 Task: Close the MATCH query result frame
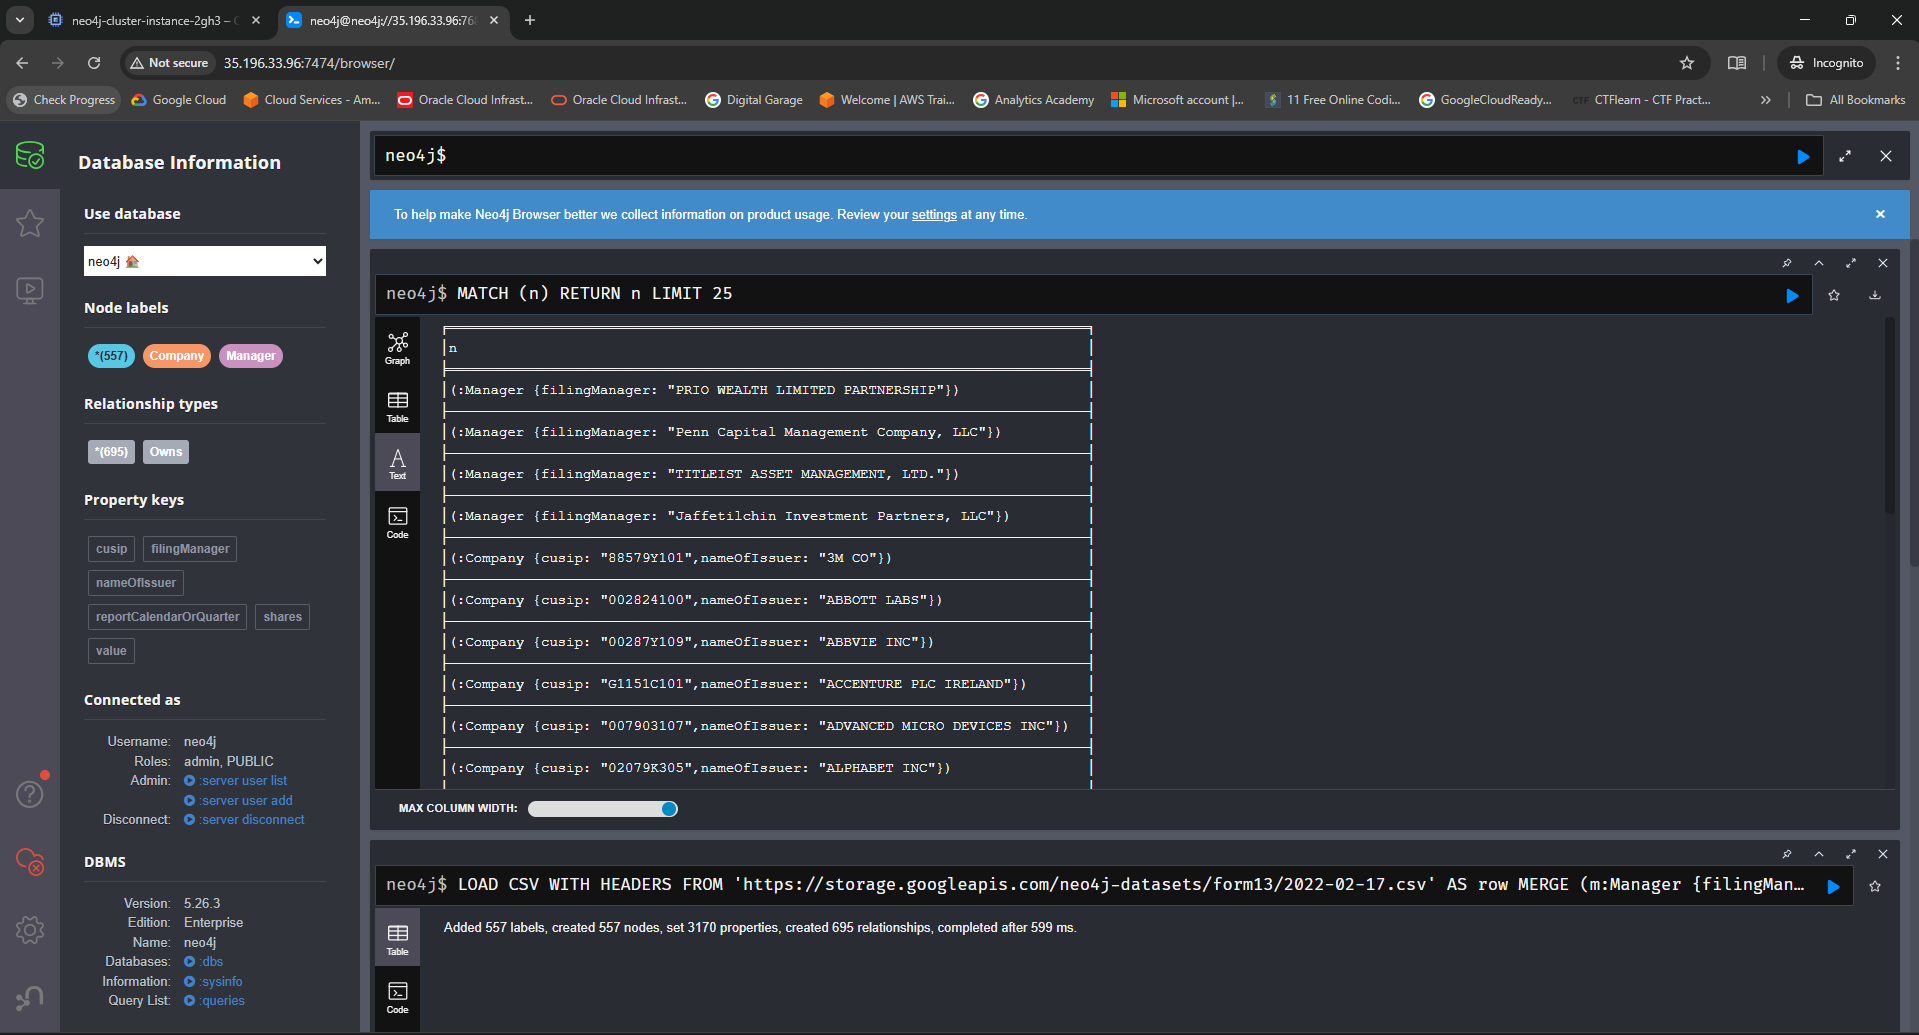1883,263
